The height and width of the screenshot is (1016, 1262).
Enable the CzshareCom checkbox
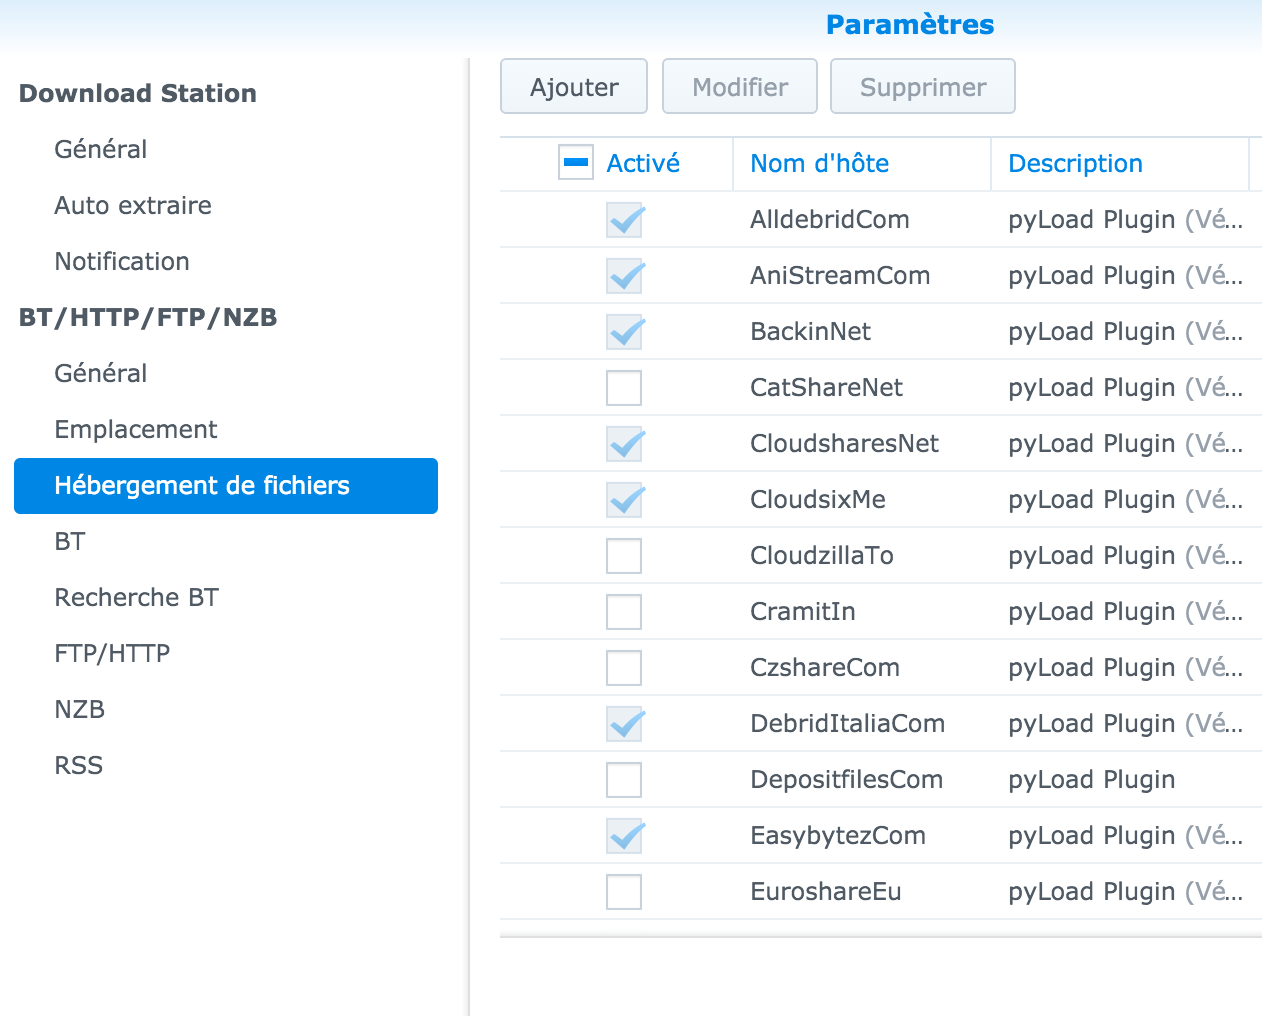click(x=624, y=668)
